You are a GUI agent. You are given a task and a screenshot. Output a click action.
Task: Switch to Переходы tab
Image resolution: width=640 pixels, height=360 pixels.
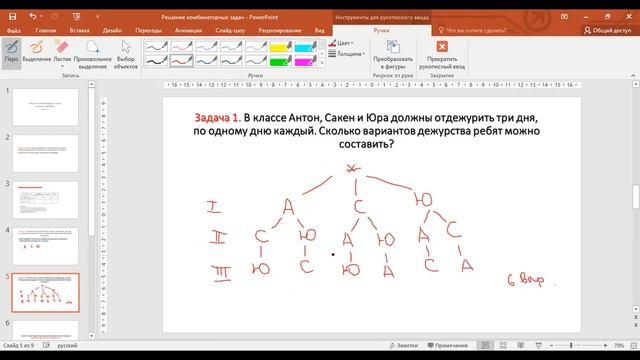pos(149,31)
